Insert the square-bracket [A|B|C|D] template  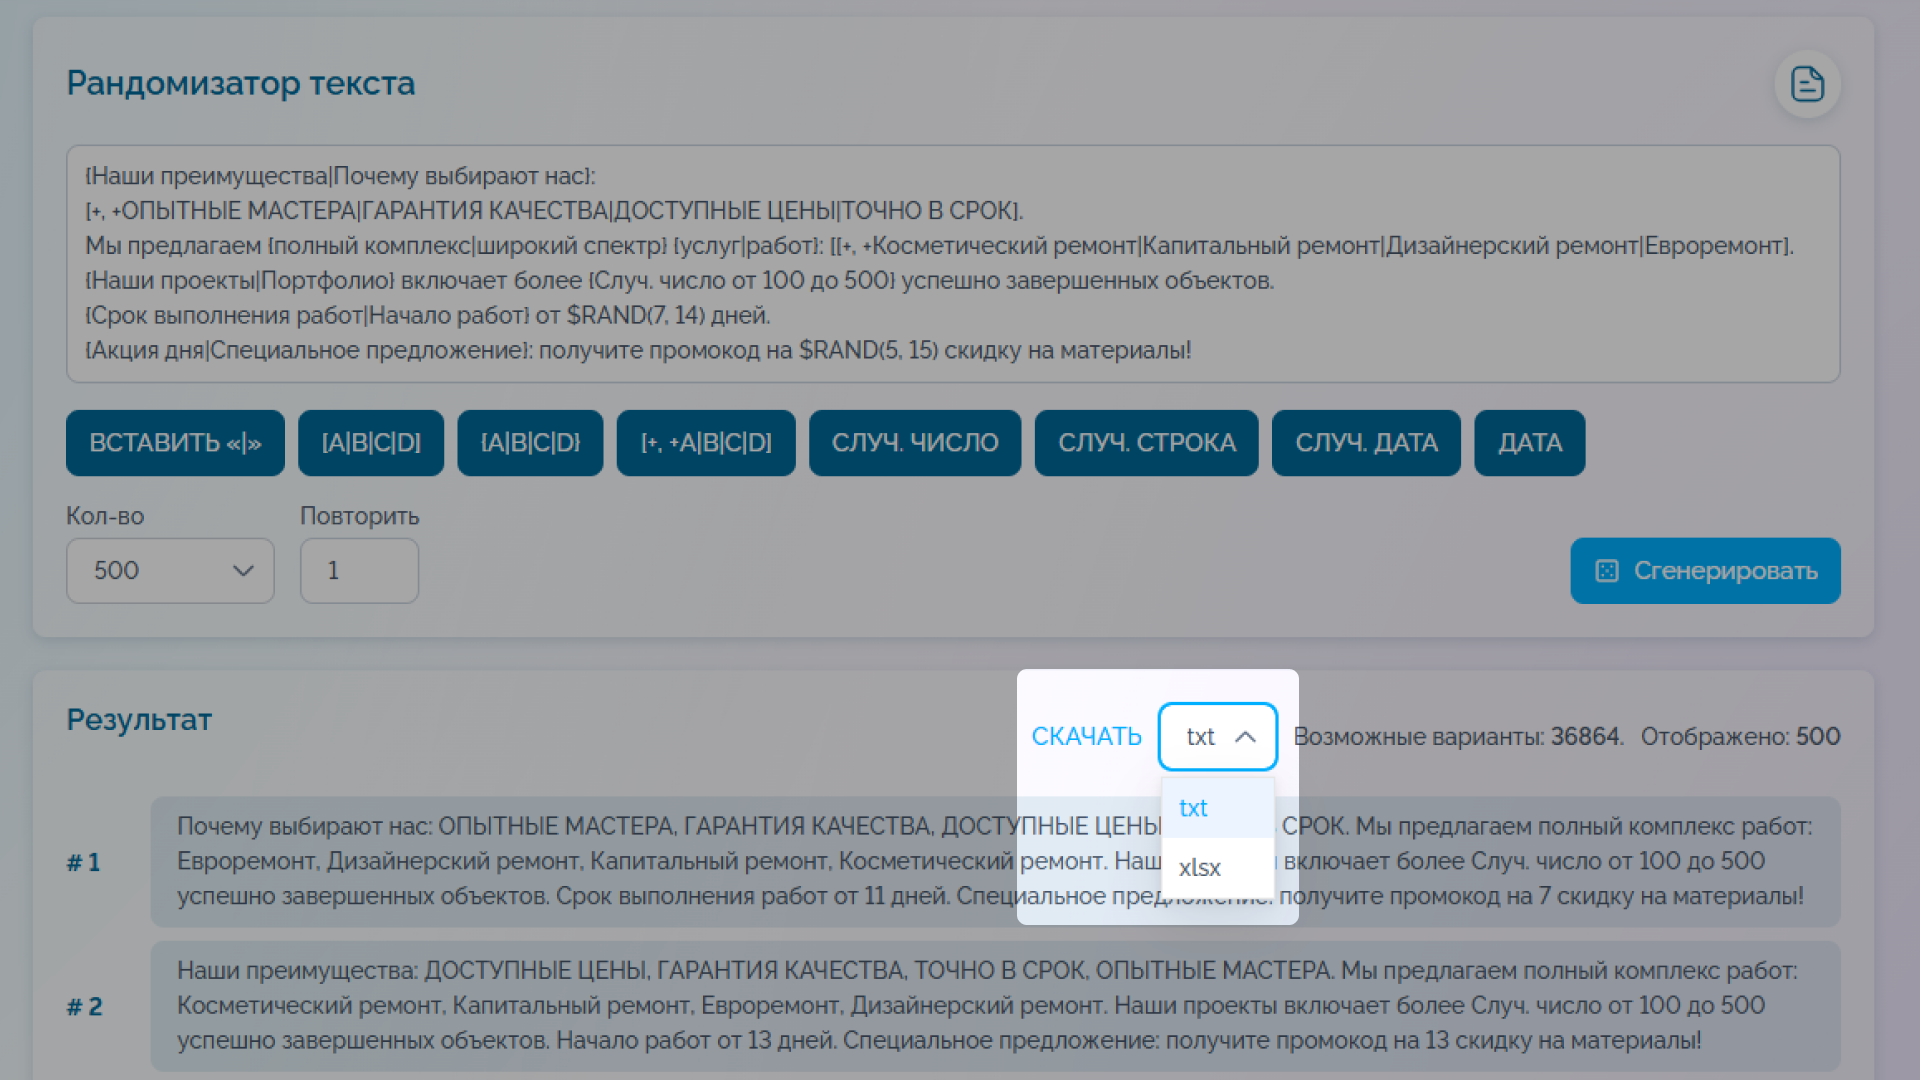[371, 443]
